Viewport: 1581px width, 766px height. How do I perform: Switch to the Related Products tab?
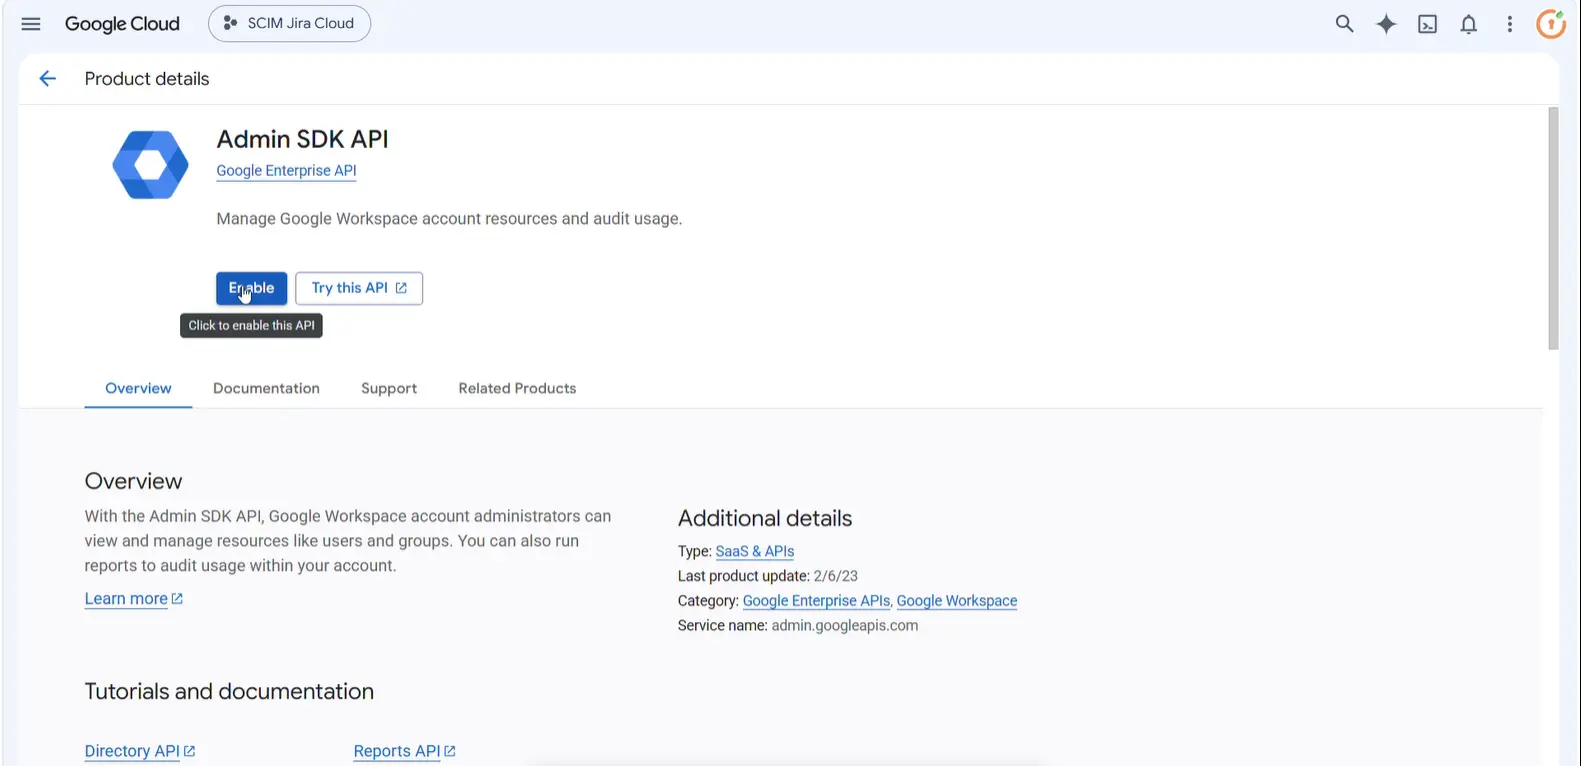click(517, 388)
